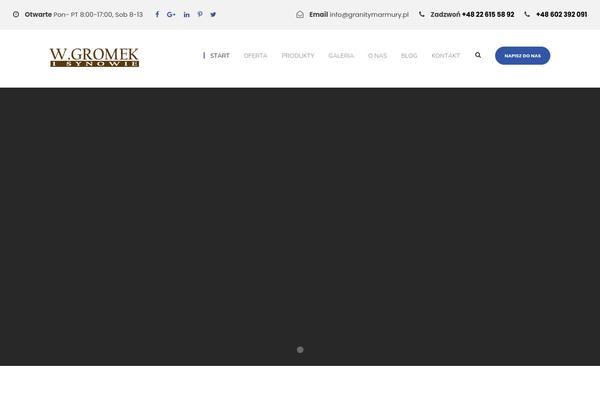Open the Google Plus social icon
The width and height of the screenshot is (600, 400).
point(171,15)
